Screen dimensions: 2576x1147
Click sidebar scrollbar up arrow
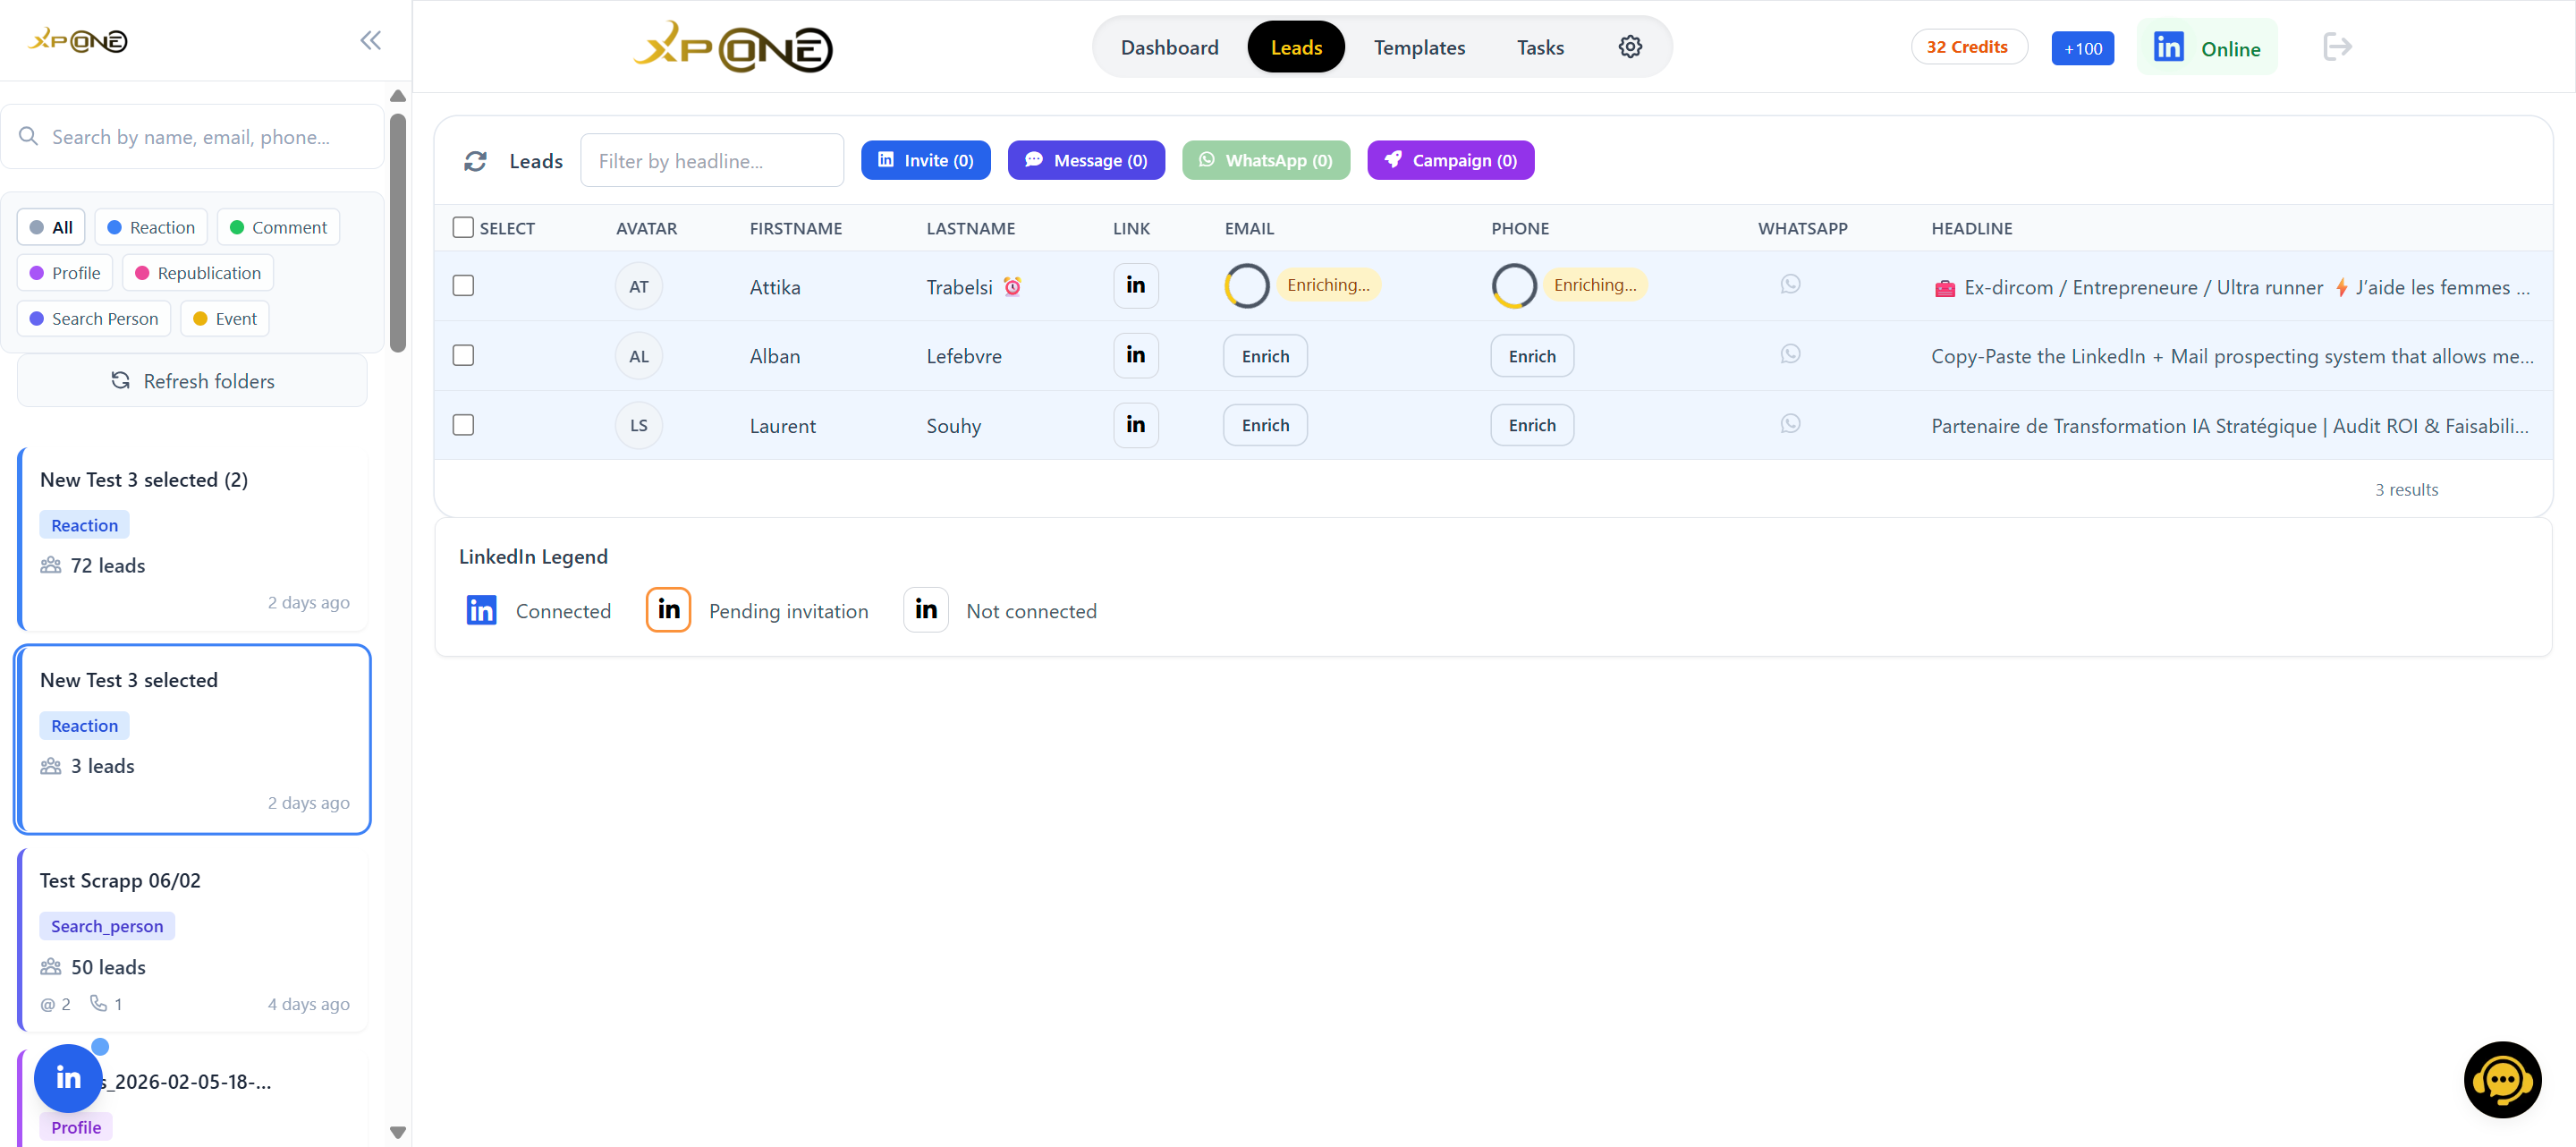(x=398, y=96)
